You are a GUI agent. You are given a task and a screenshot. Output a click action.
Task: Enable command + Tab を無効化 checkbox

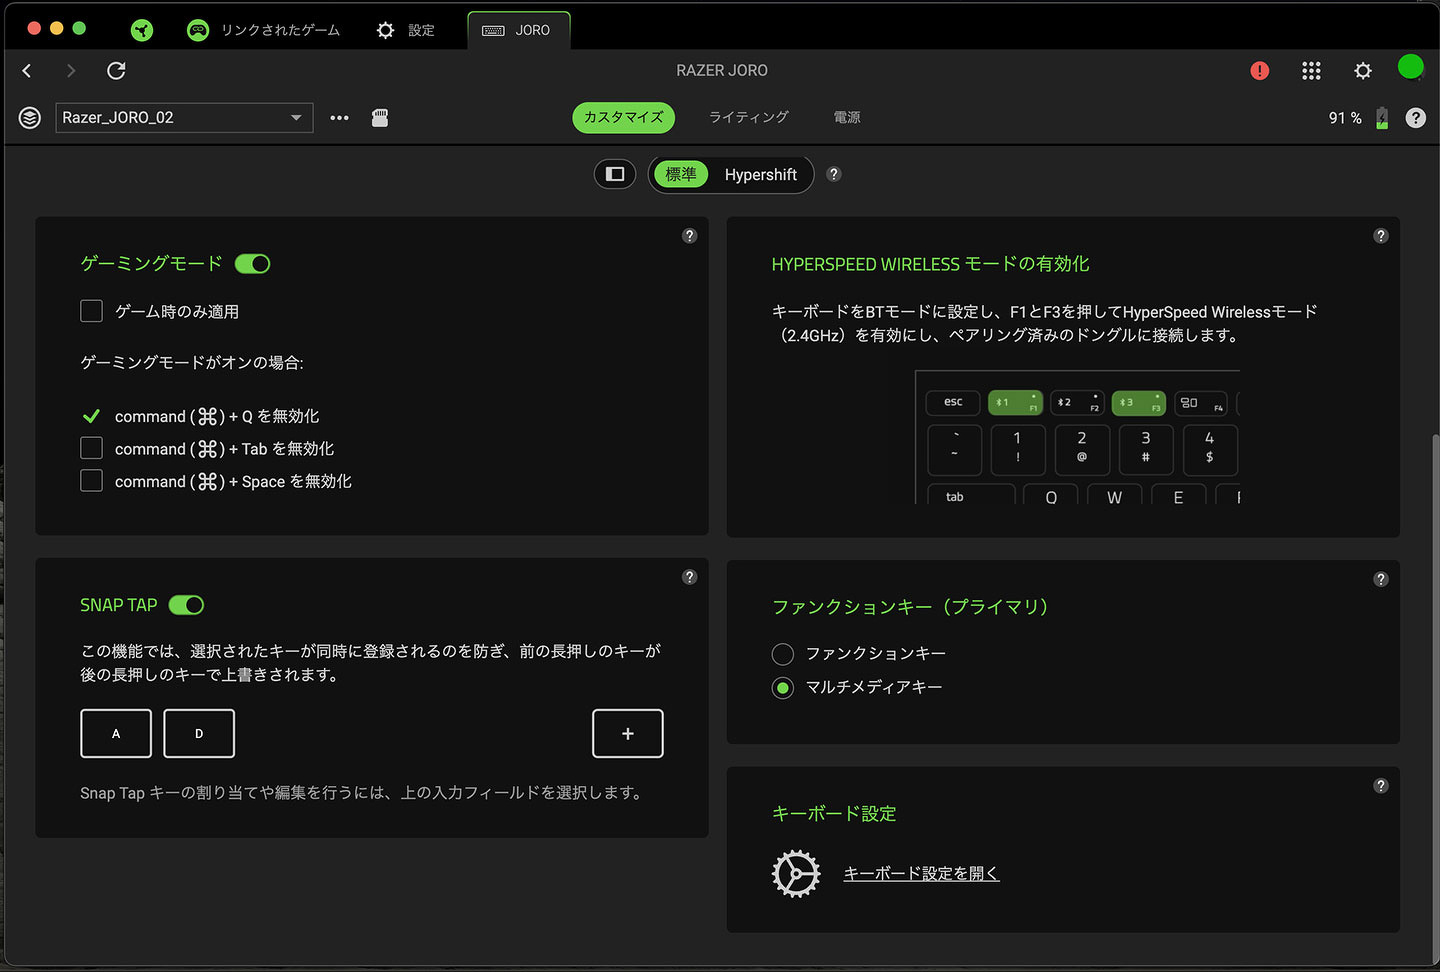92,448
